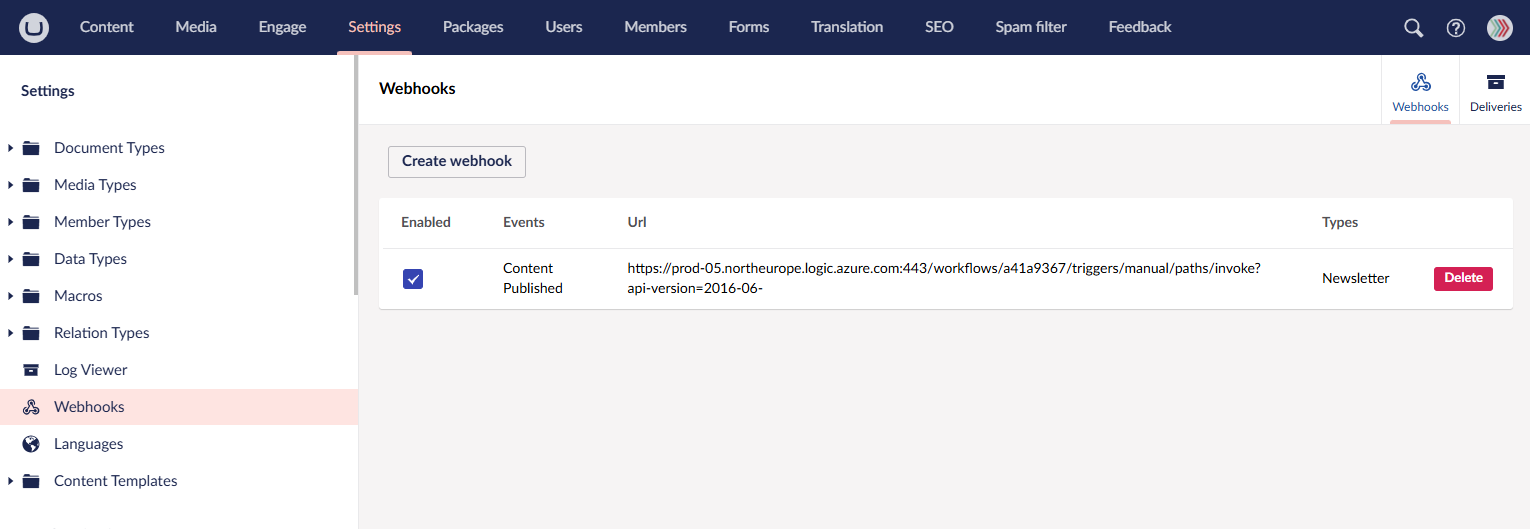The height and width of the screenshot is (529, 1530).
Task: Expand the Member Types node
Action: (x=10, y=222)
